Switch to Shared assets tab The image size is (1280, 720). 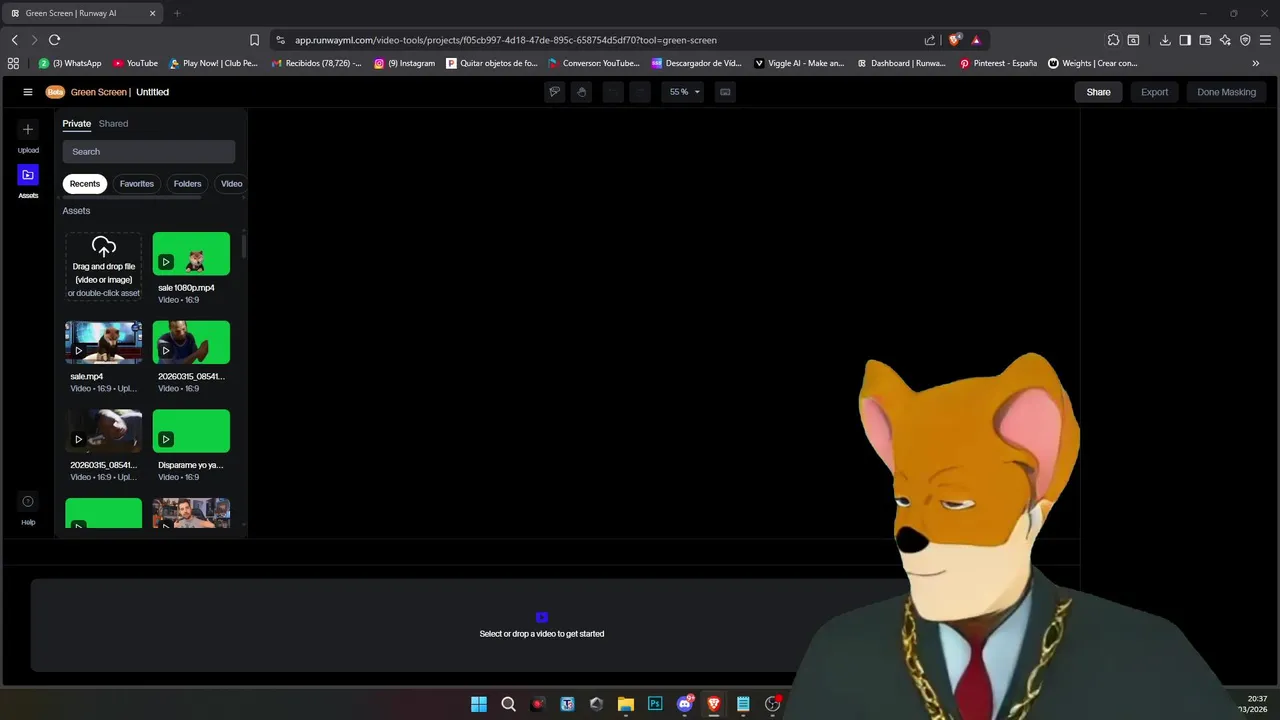(x=113, y=124)
